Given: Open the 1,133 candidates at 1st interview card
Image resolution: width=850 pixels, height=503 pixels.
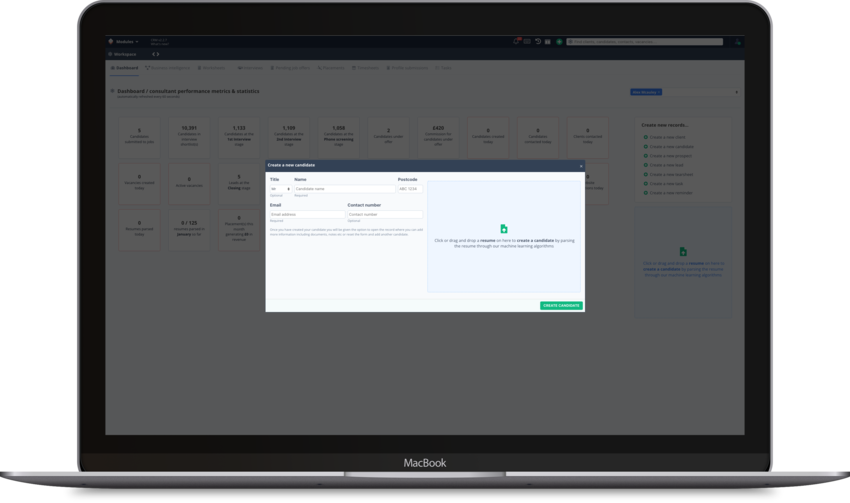Looking at the screenshot, I should pyautogui.click(x=239, y=138).
